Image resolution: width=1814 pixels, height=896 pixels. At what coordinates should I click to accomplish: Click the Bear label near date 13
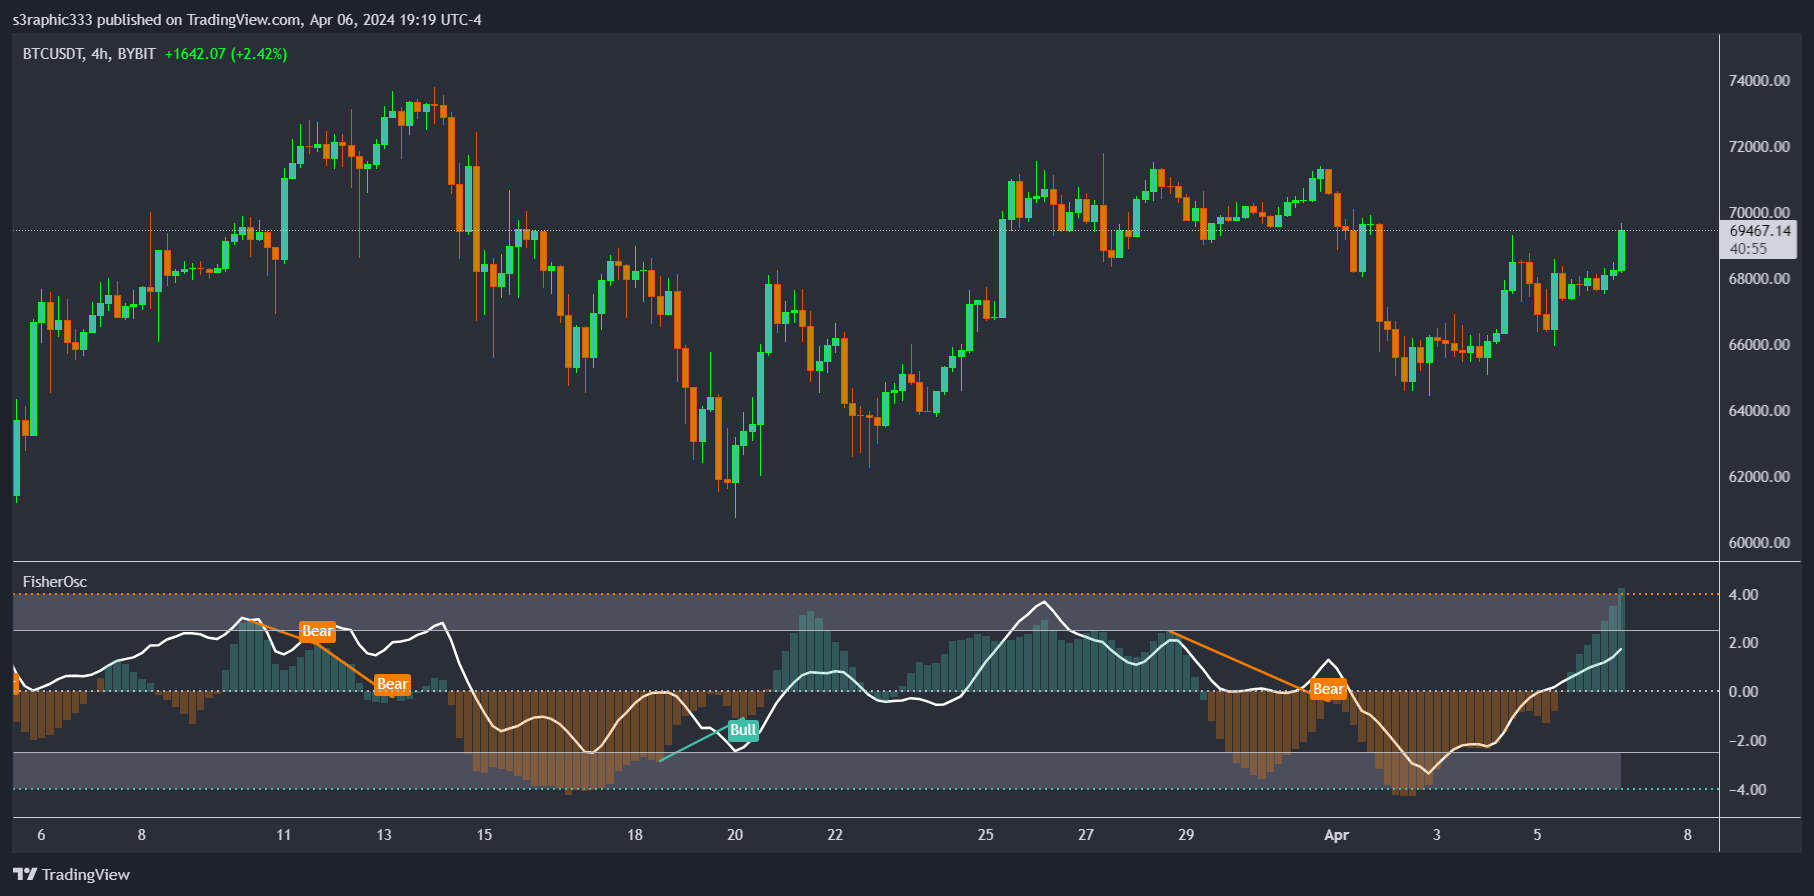(392, 685)
